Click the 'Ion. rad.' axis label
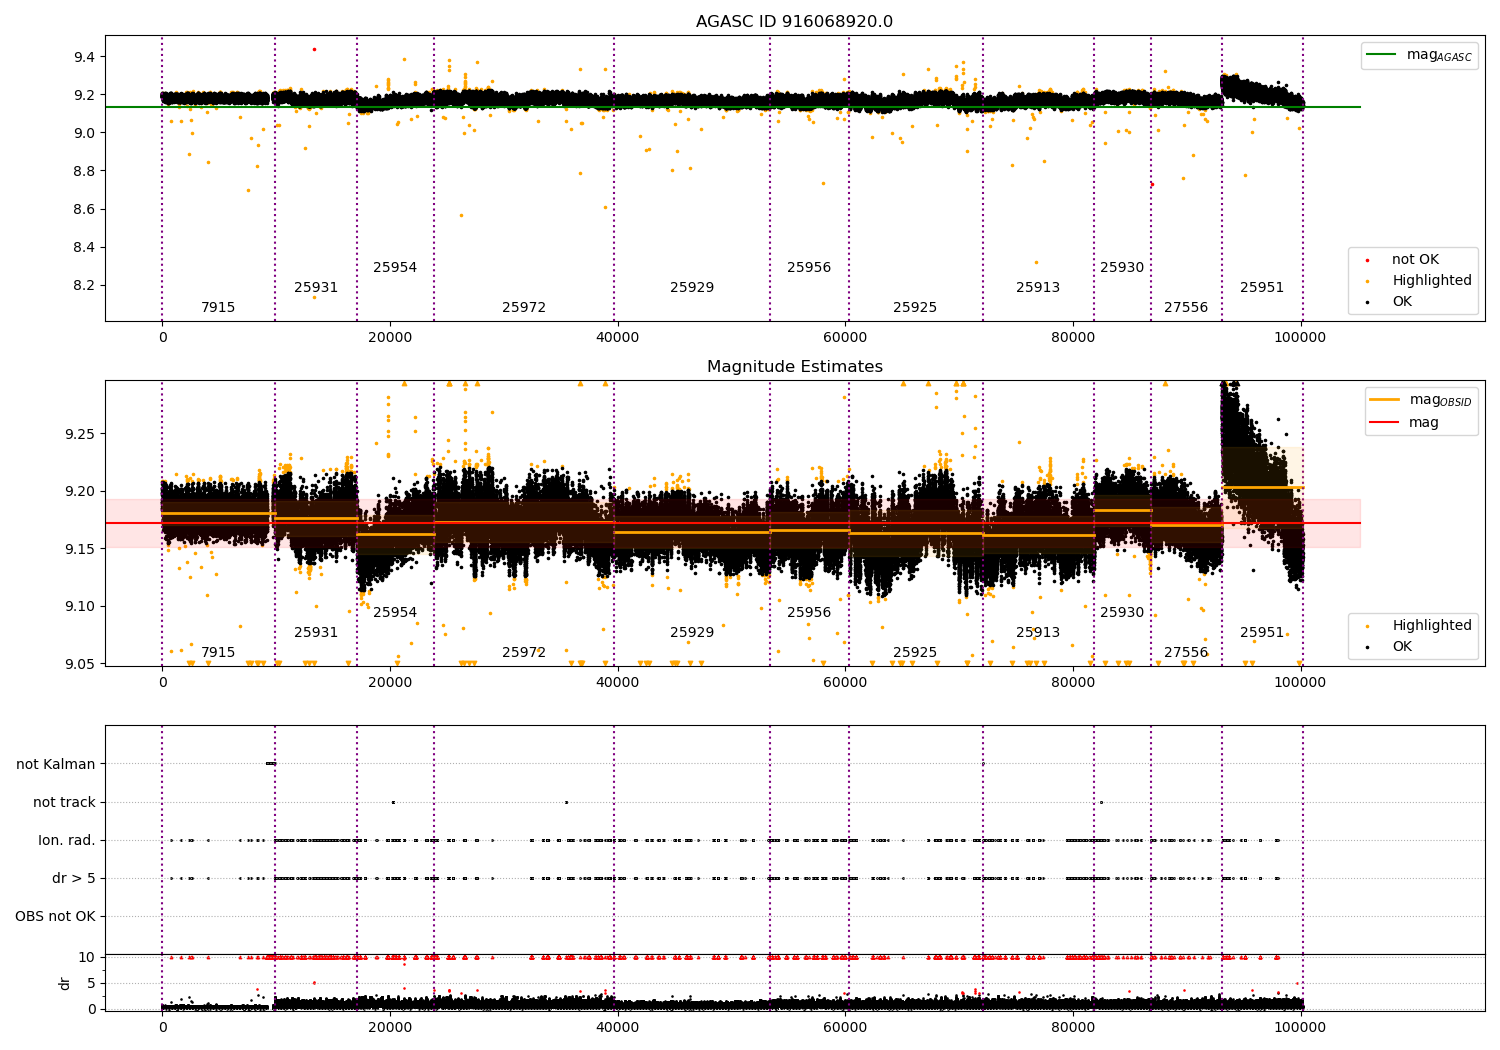This screenshot has height=1050, width=1500. click(x=67, y=840)
